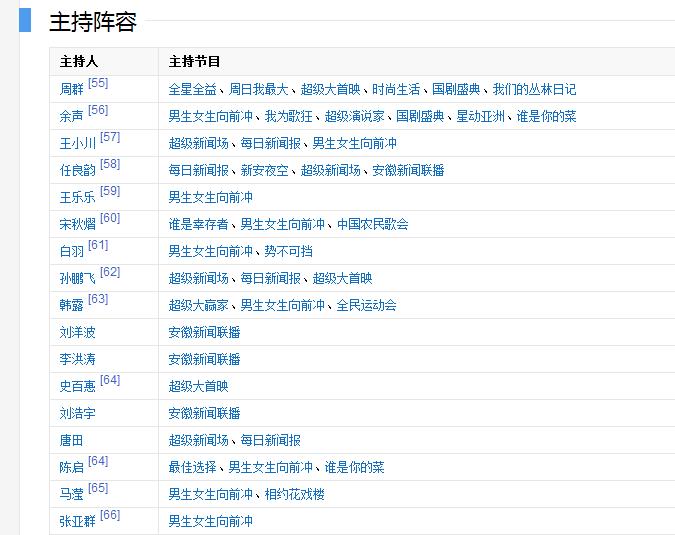Open host link 李洪涛
The height and width of the screenshot is (535, 675).
point(77,359)
